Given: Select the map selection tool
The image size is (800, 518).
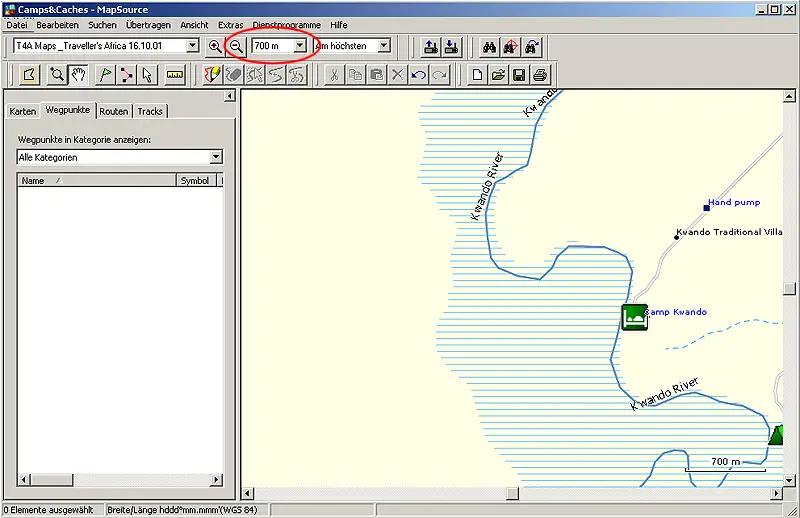Looking at the screenshot, I should click(30, 75).
